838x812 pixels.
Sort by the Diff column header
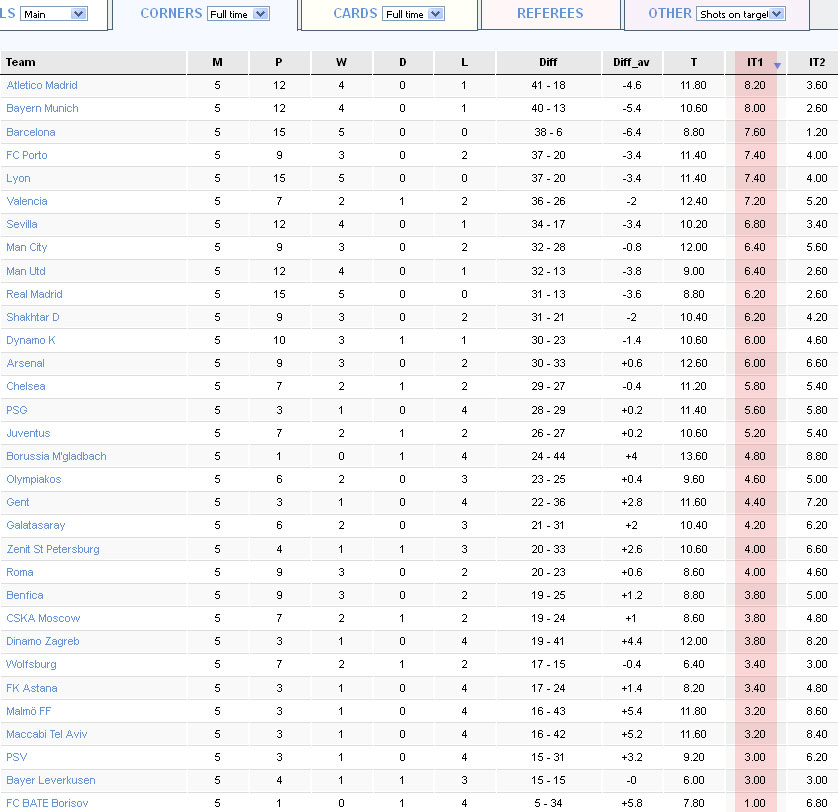pos(548,62)
